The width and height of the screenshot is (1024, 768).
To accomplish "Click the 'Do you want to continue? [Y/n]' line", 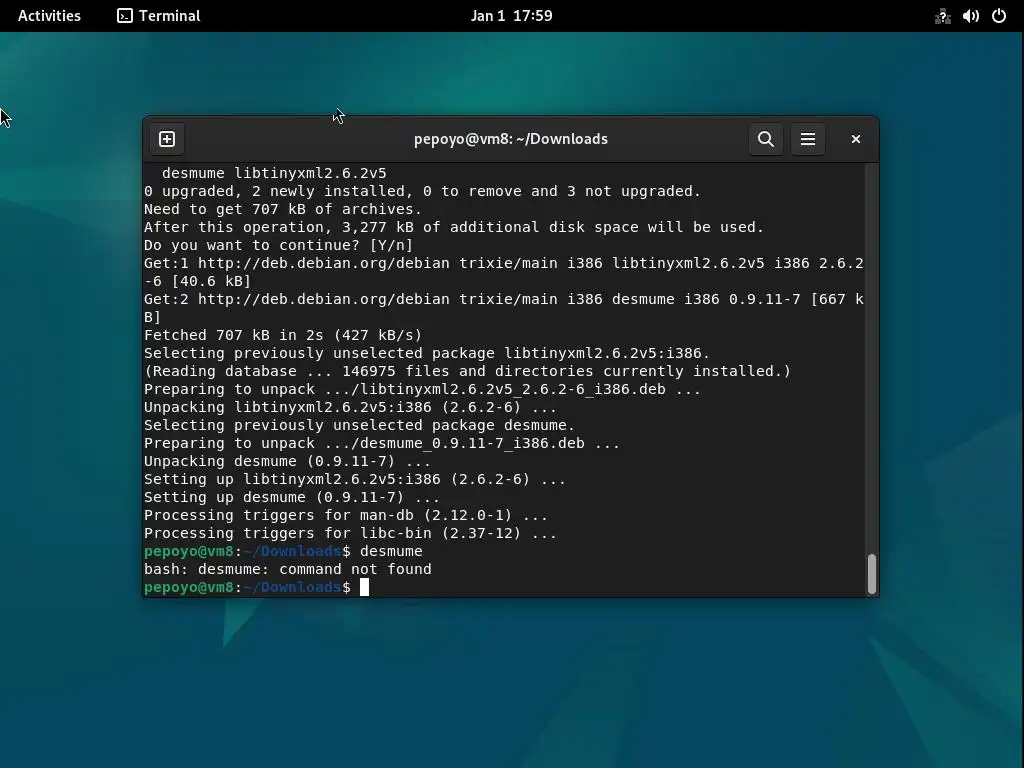I will point(279,245).
